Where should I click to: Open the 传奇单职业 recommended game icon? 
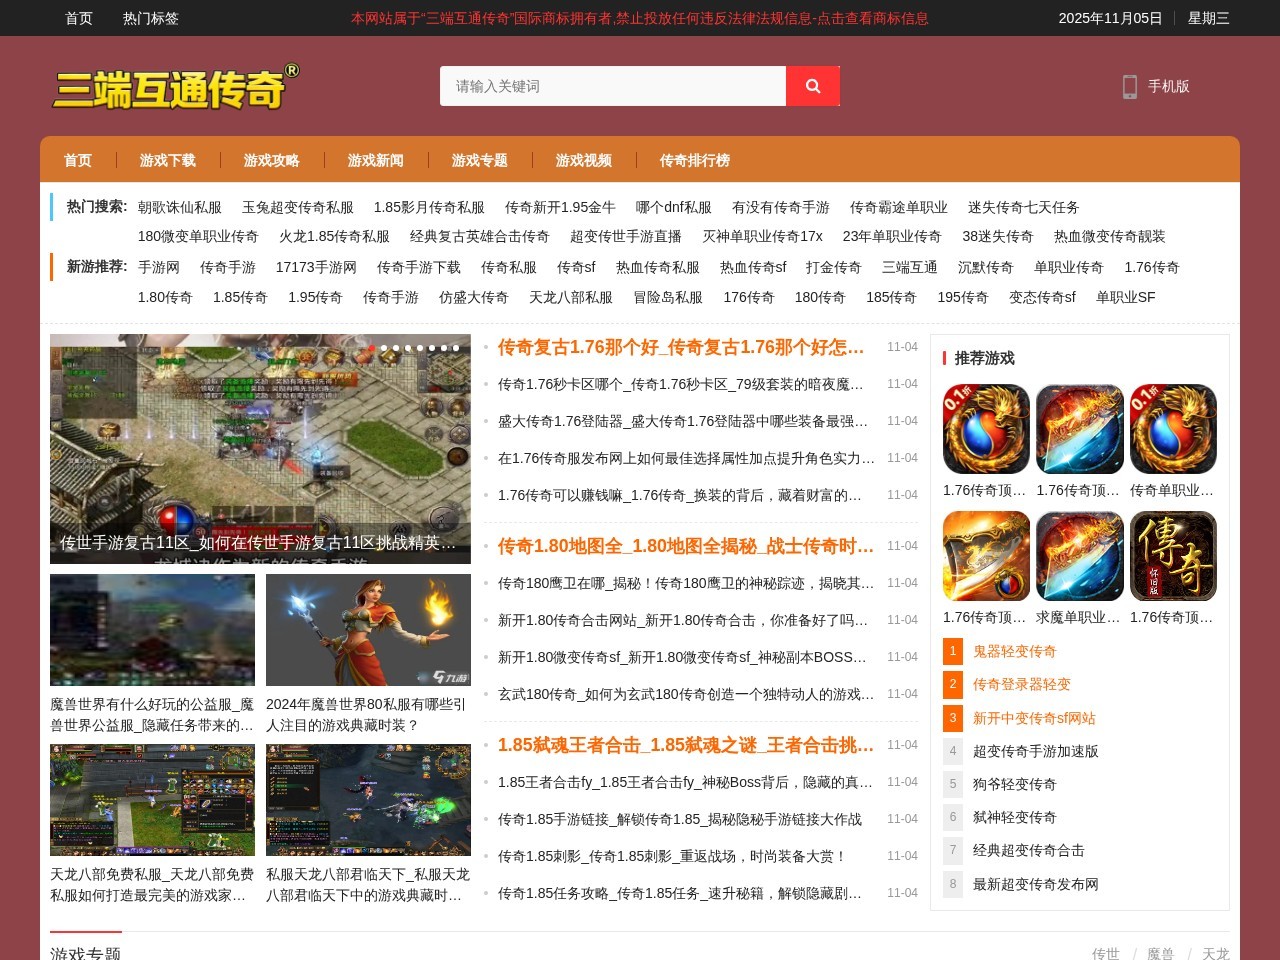tap(1173, 429)
